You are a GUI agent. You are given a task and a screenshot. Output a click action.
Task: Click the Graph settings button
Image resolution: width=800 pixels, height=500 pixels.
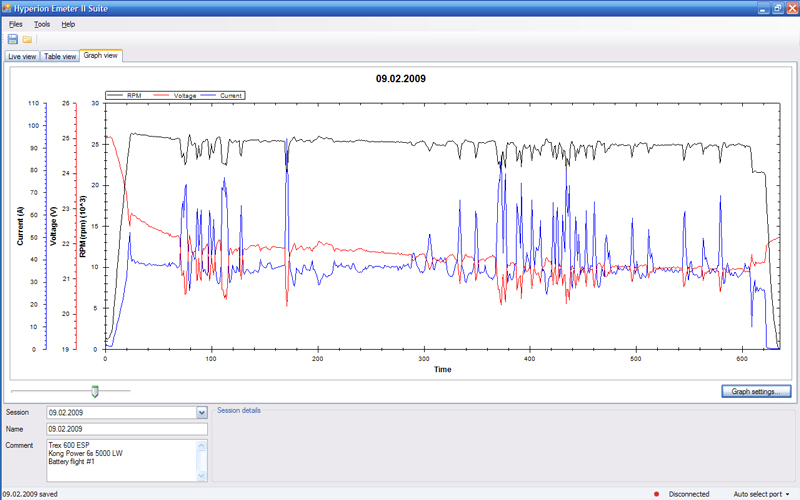click(x=755, y=392)
